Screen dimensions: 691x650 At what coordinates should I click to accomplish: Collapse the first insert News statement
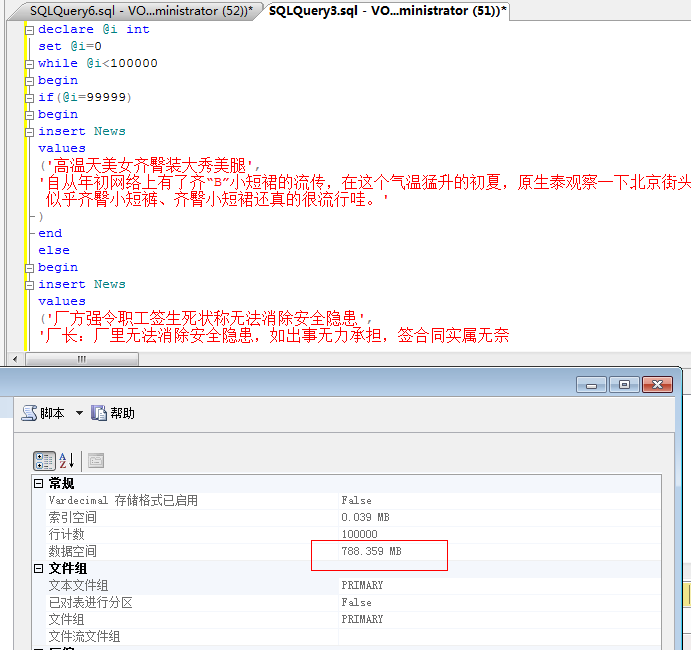pos(30,132)
